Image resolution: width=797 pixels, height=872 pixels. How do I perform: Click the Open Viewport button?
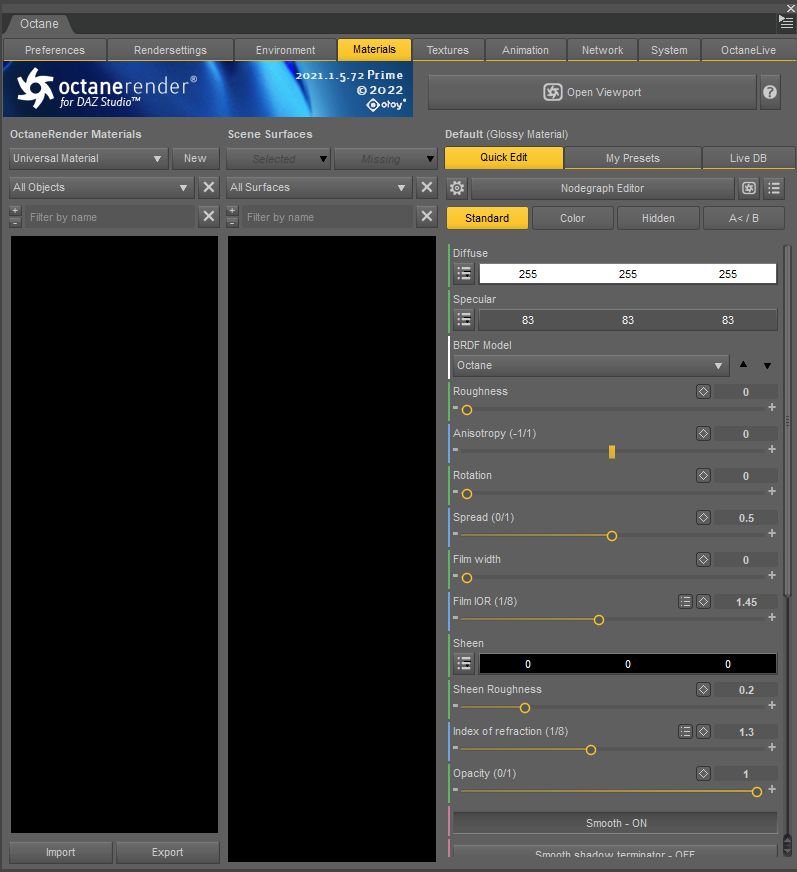[x=592, y=92]
